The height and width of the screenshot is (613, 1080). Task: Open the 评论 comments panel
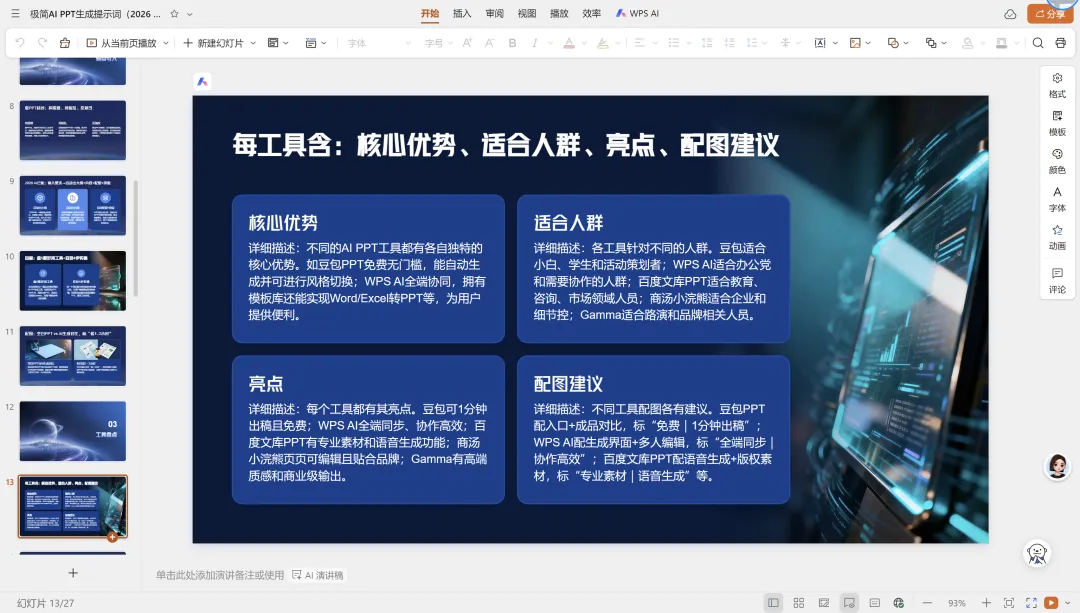tap(1057, 280)
